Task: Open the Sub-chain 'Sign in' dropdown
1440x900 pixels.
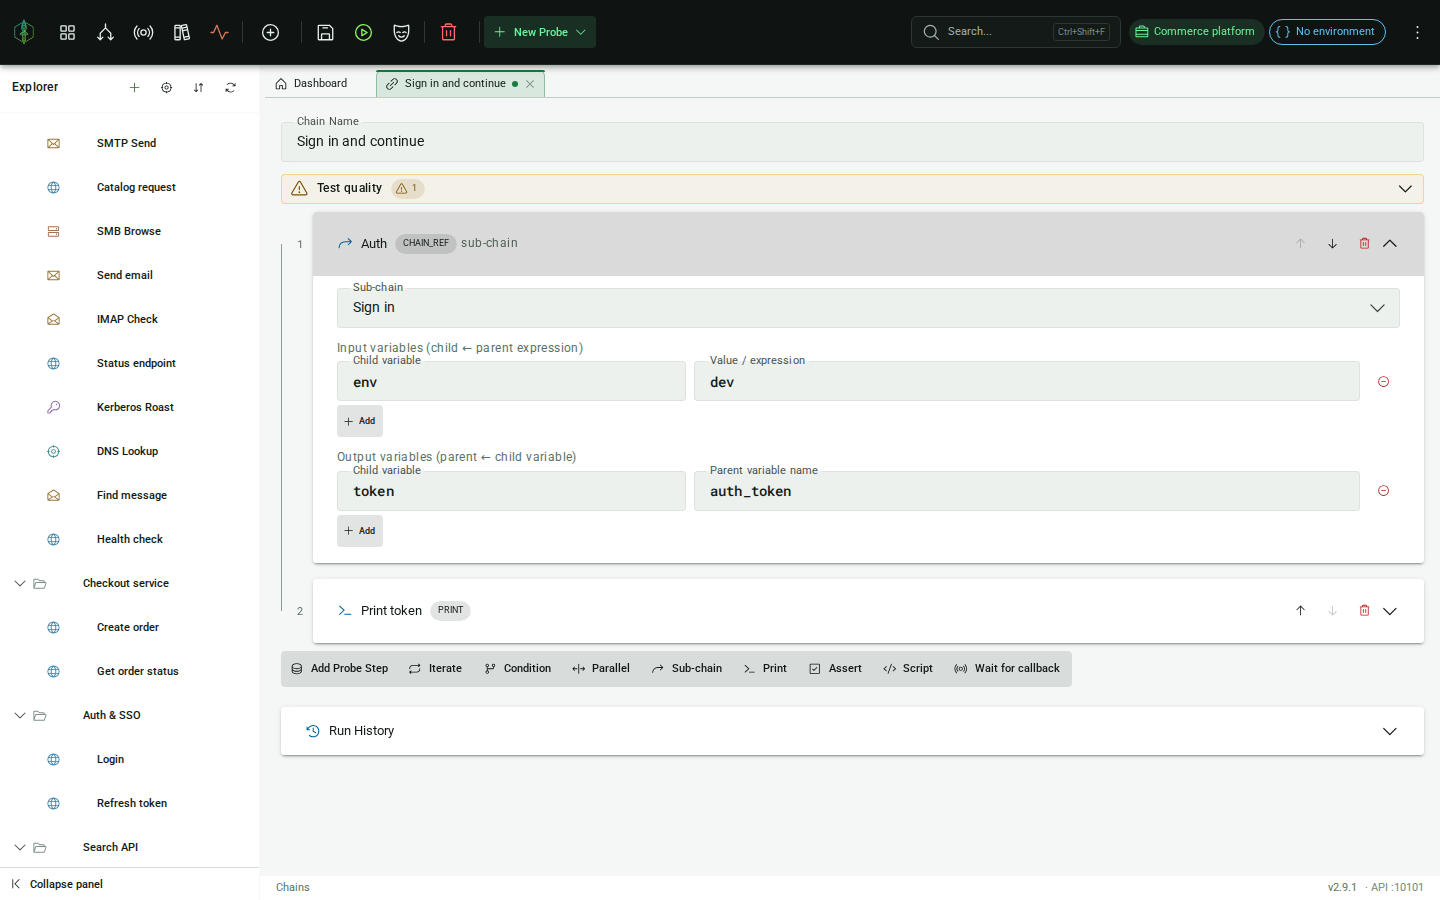Action: click(x=868, y=308)
